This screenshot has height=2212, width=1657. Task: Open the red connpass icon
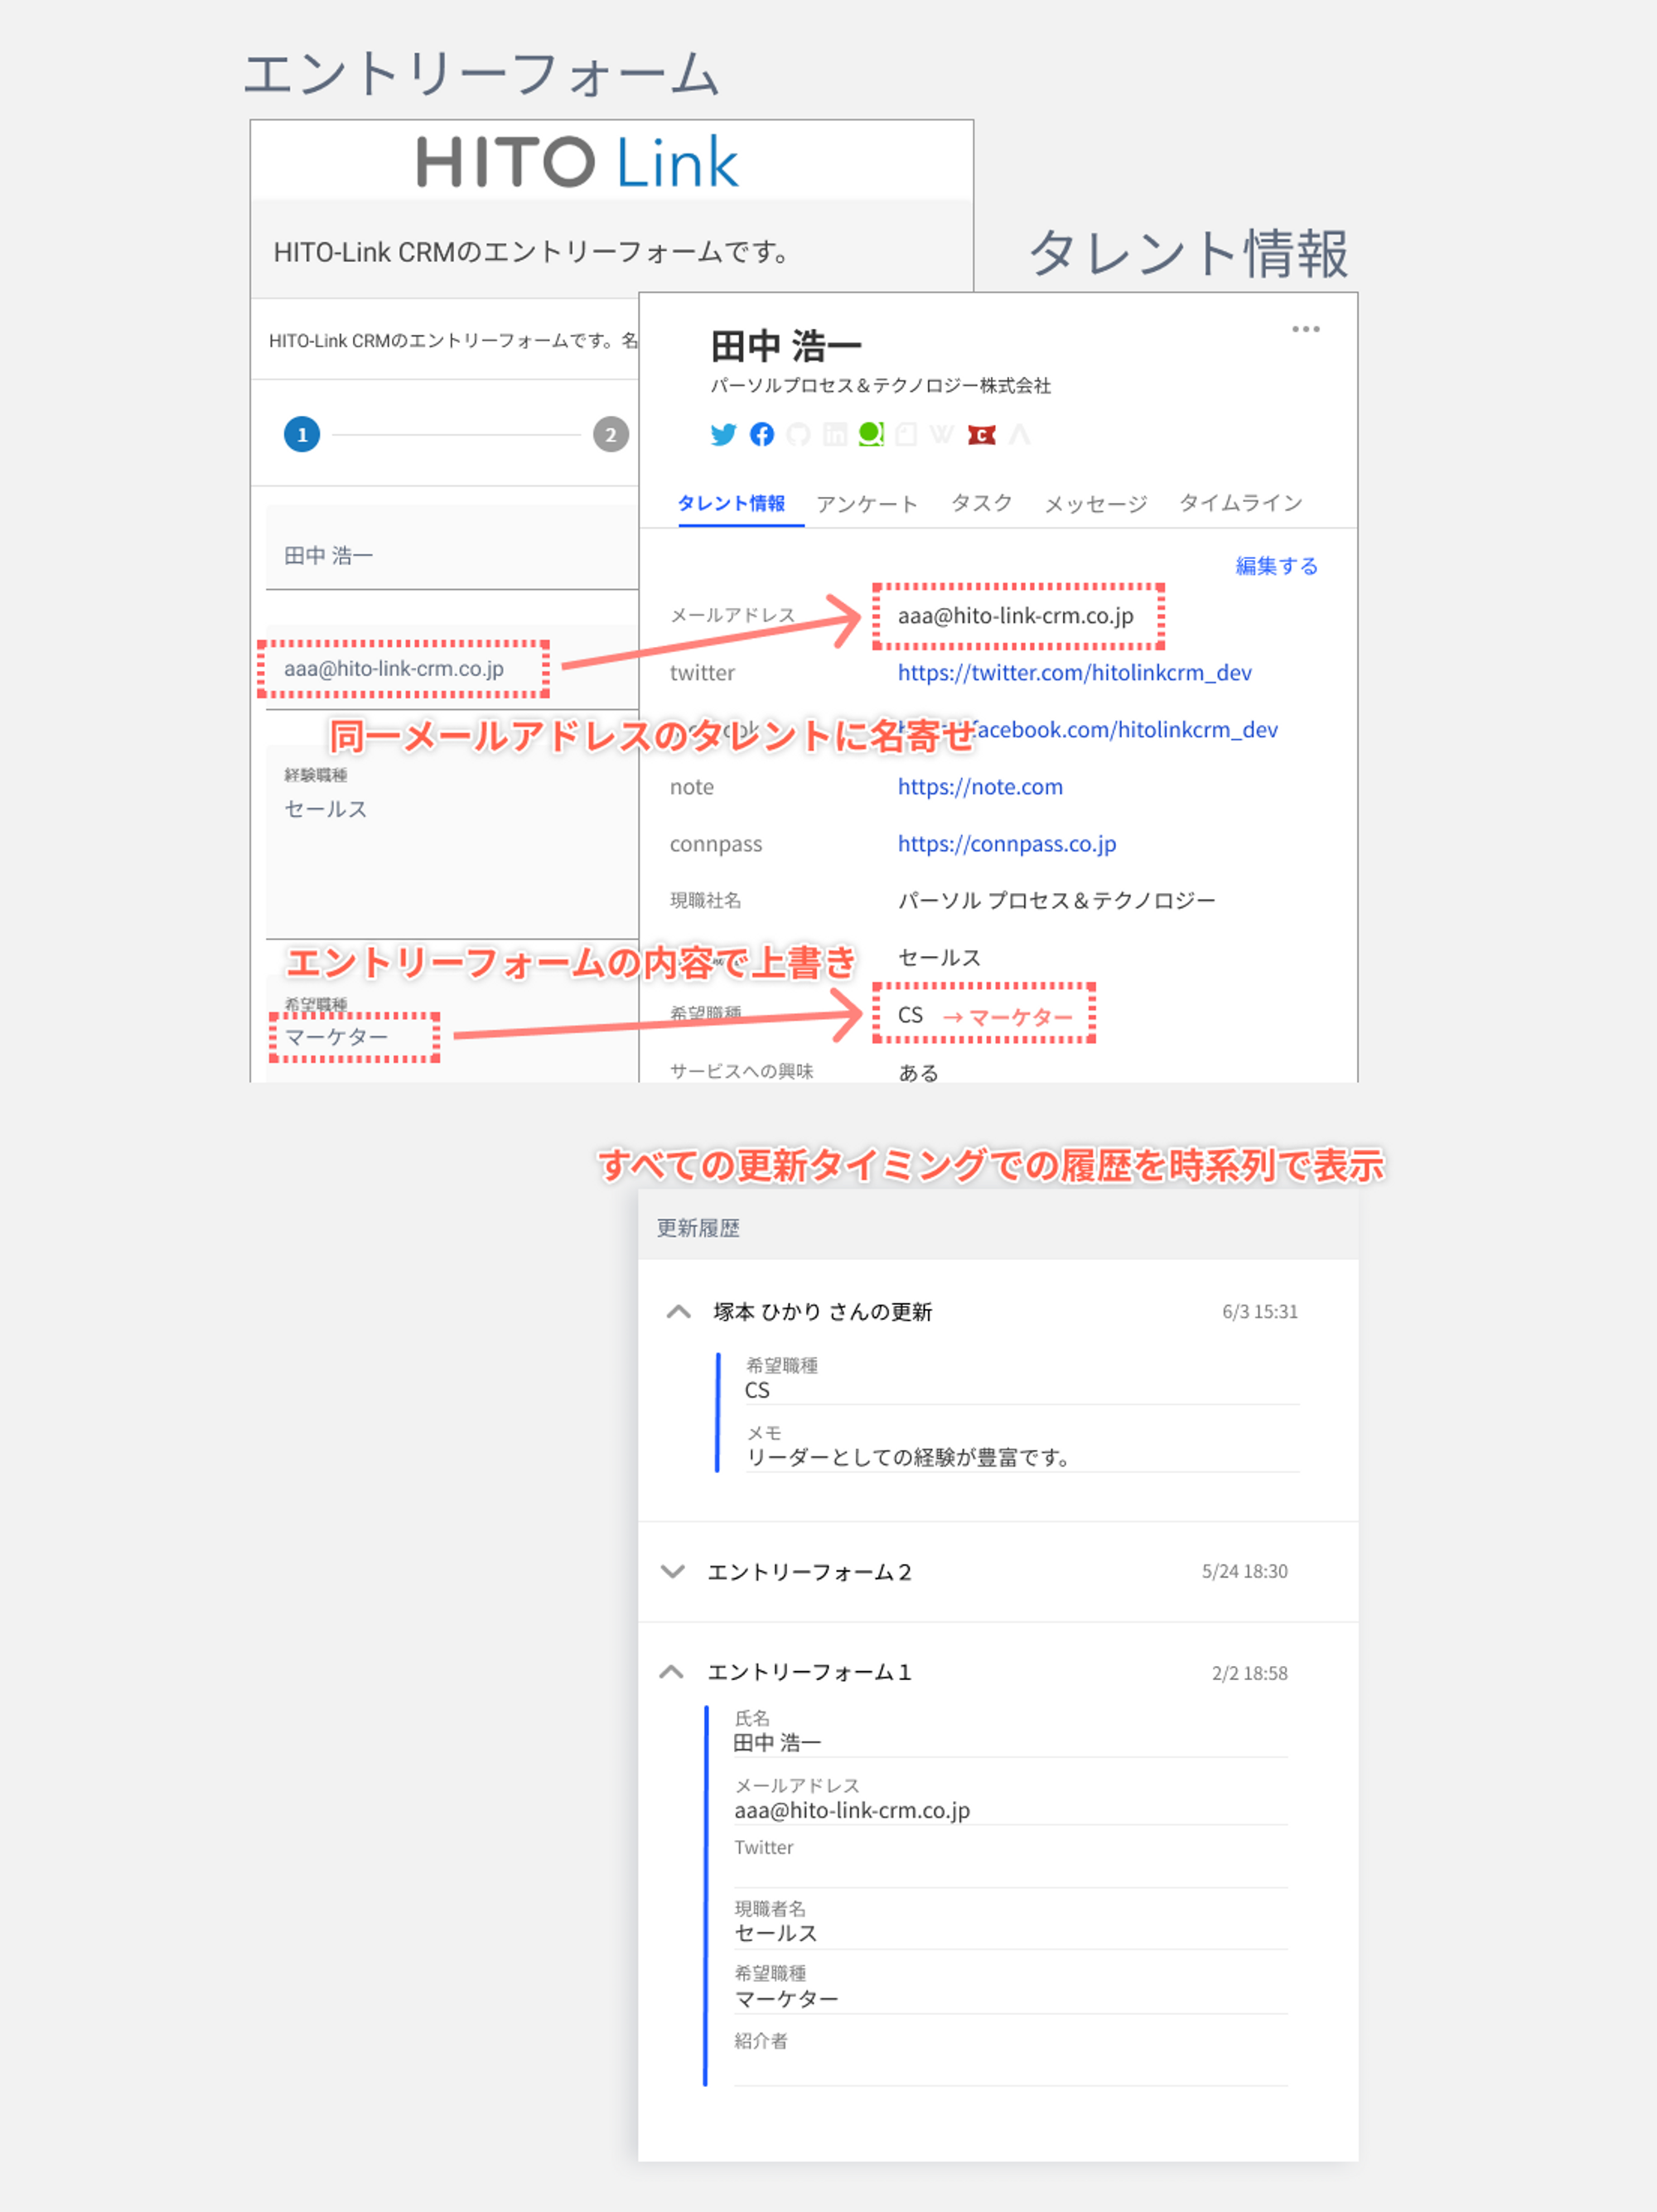click(982, 435)
